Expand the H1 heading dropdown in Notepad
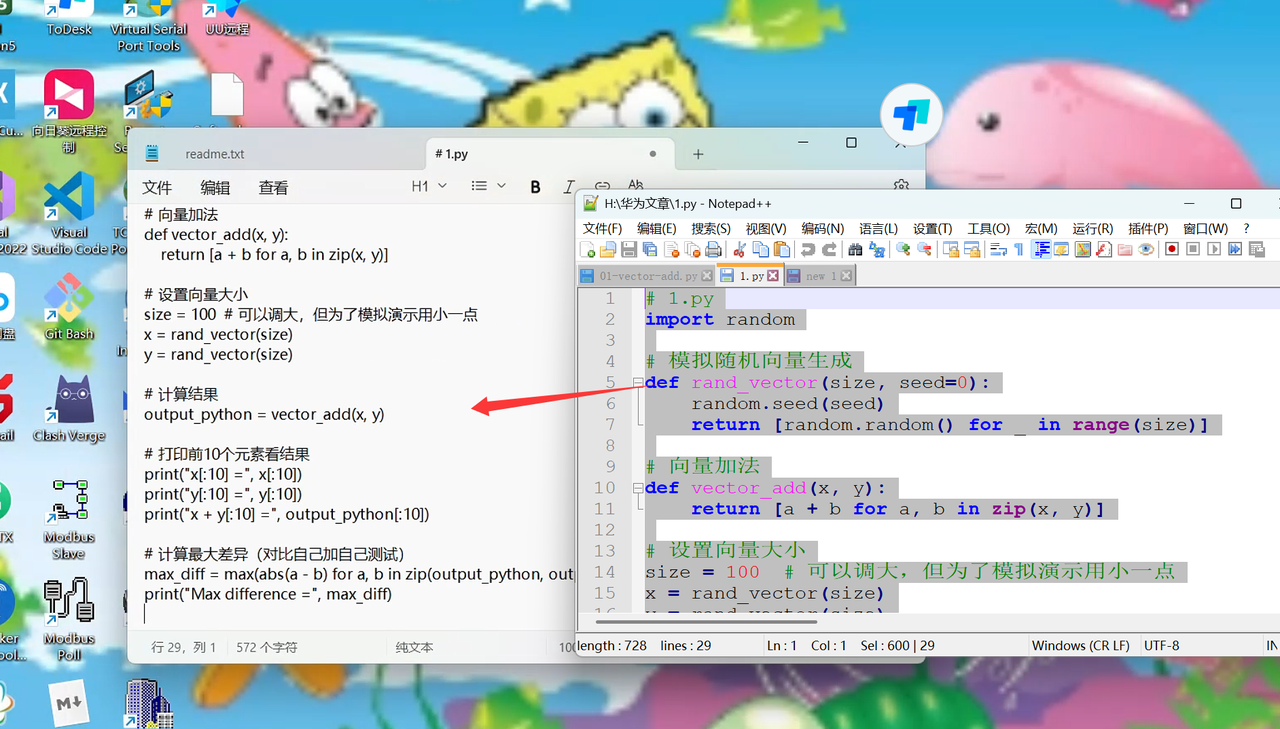The height and width of the screenshot is (729, 1280). click(x=429, y=186)
